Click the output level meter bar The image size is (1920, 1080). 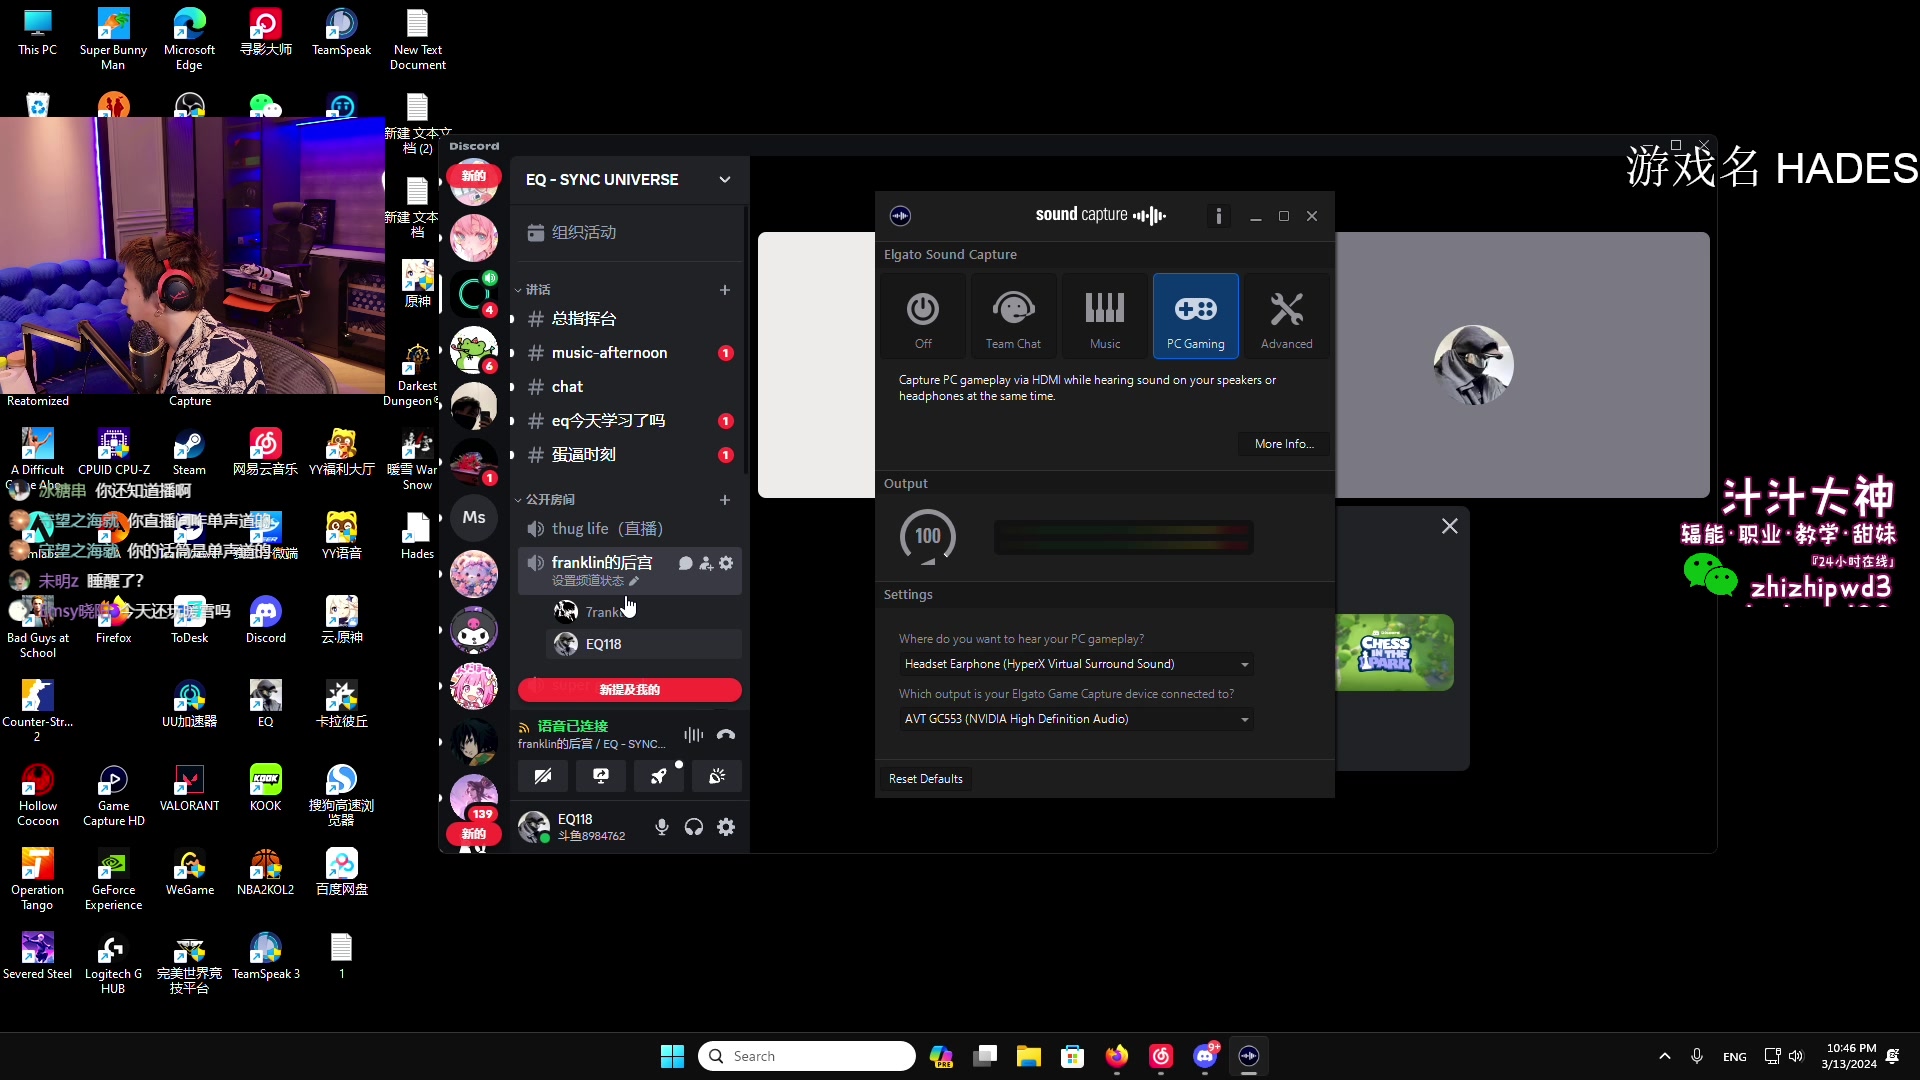pyautogui.click(x=1124, y=538)
